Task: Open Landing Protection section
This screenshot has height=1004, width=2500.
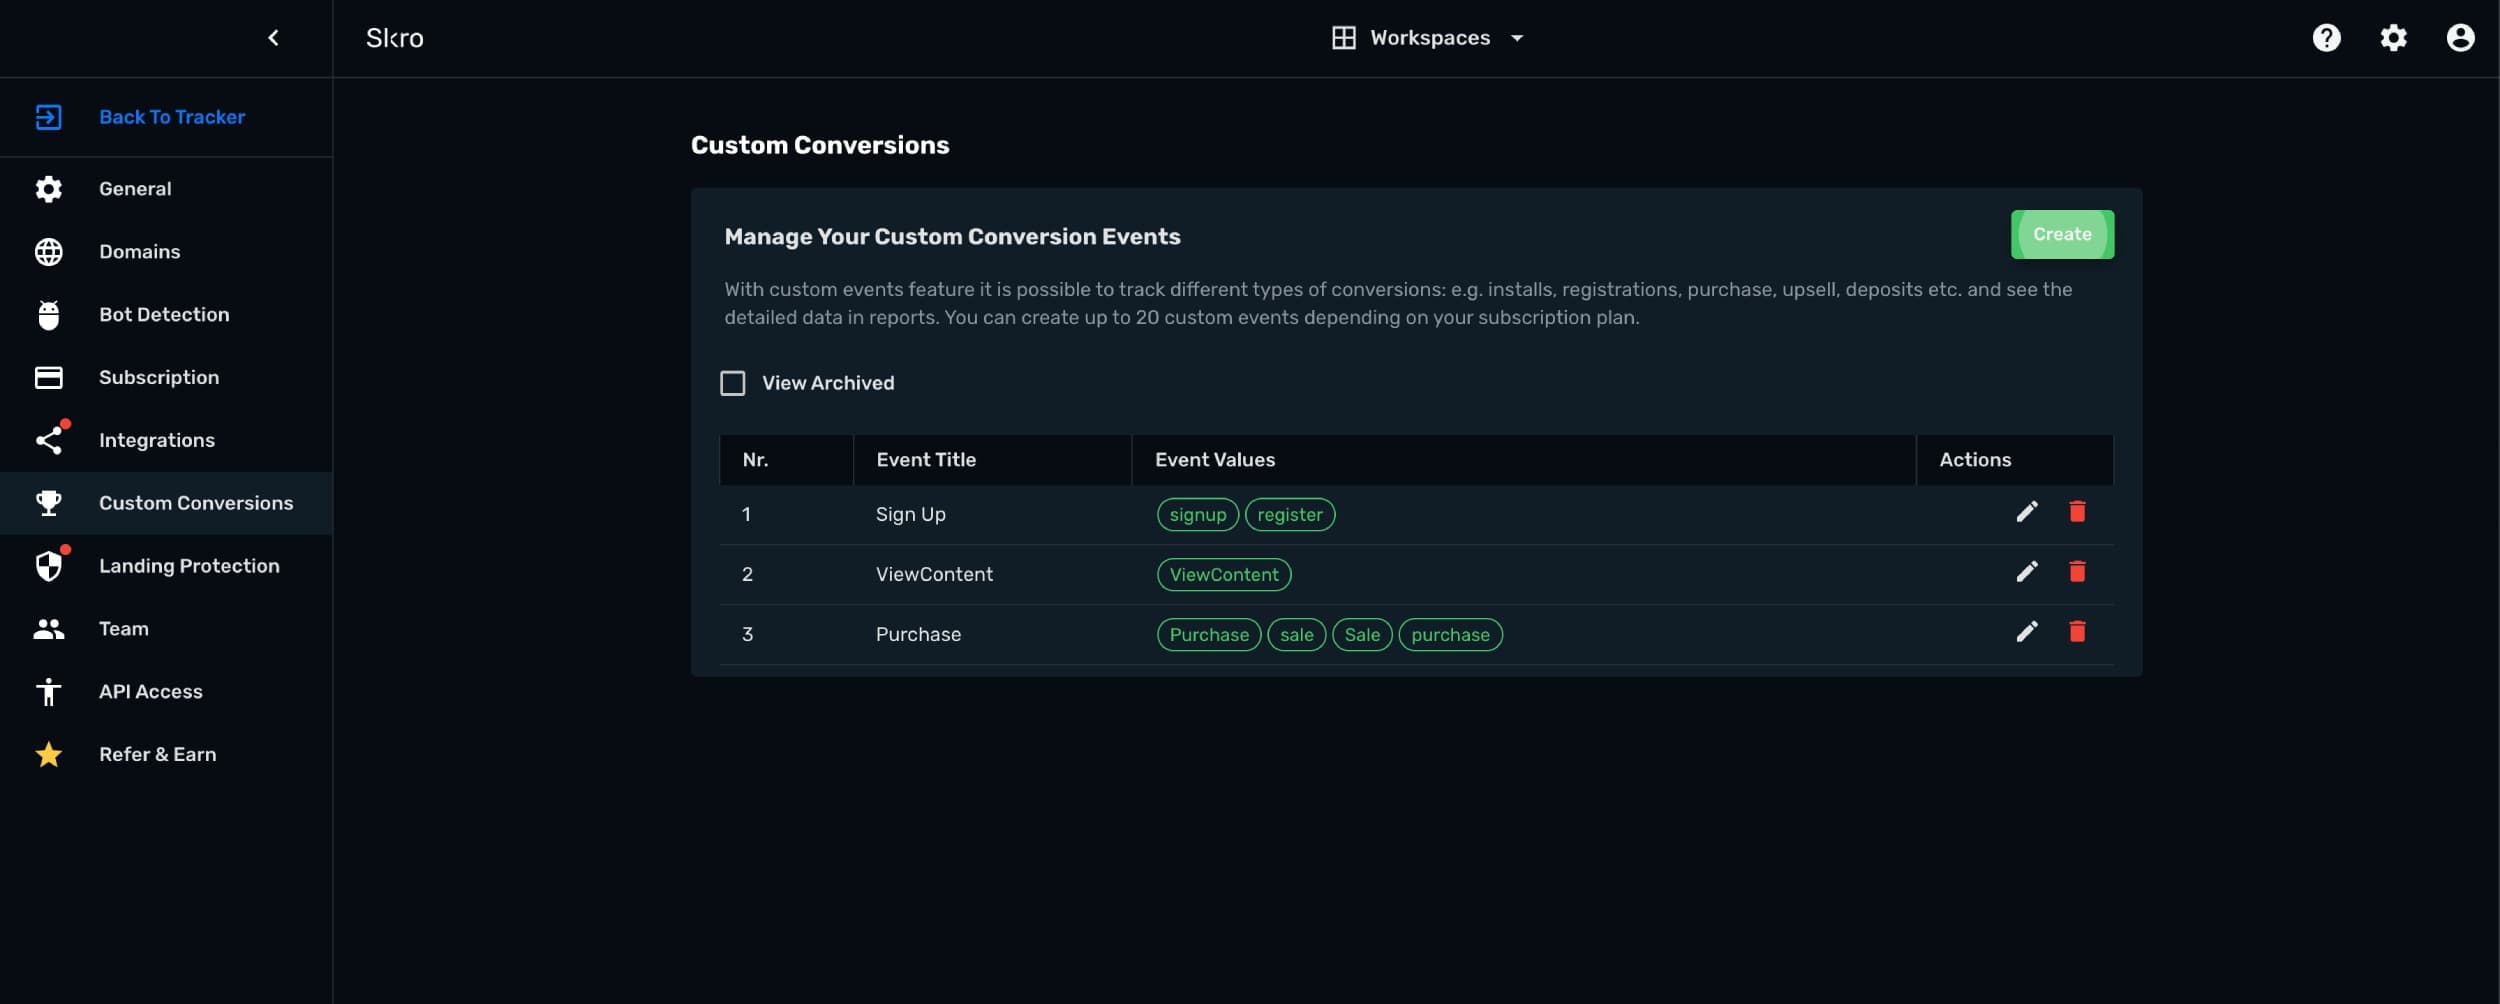Action: click(166, 566)
